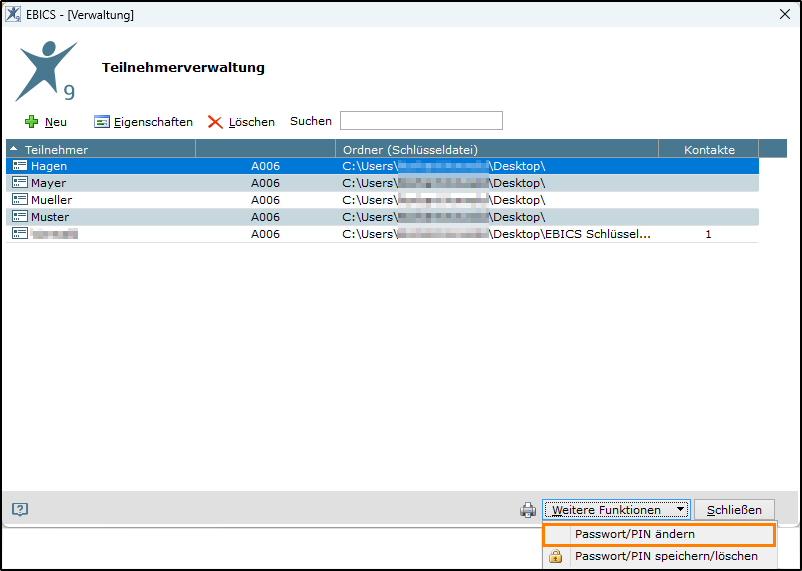Select the Muster participant row

382,217
